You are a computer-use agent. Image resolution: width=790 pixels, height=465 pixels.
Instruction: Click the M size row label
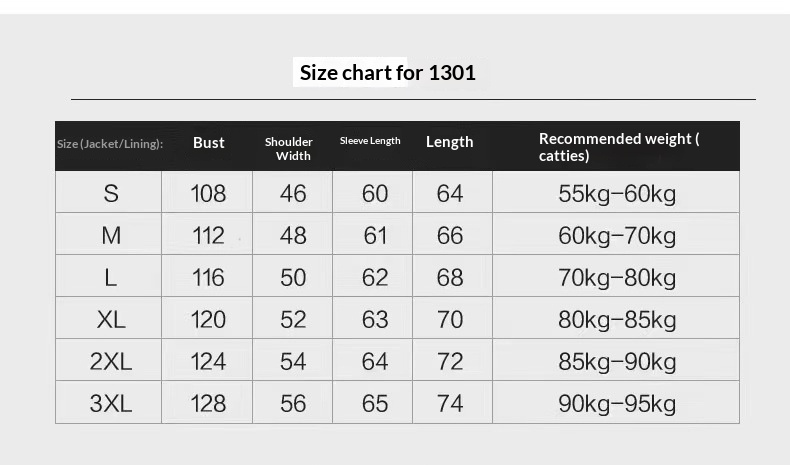(110, 236)
